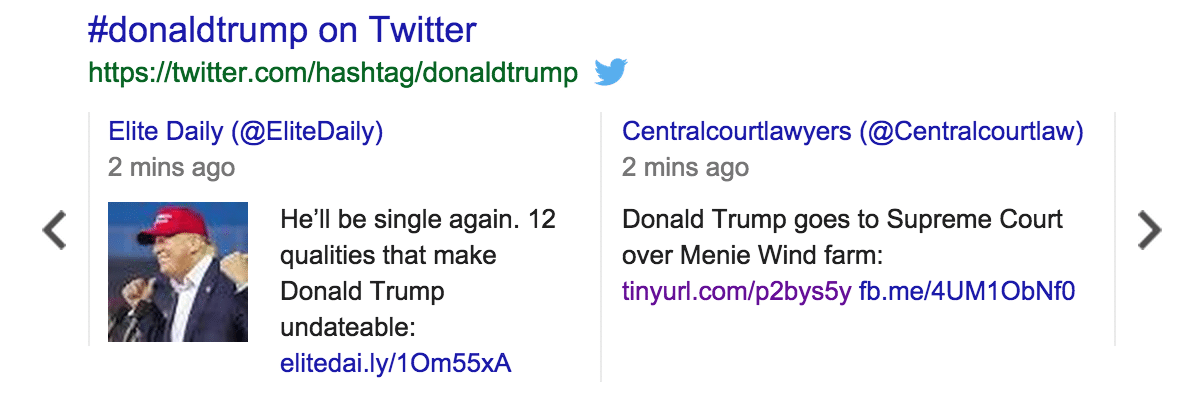Screen dimensions: 1200x404
Task: Click the word 'undateable:' in Elite Daily tweet
Action: [x=347, y=327]
